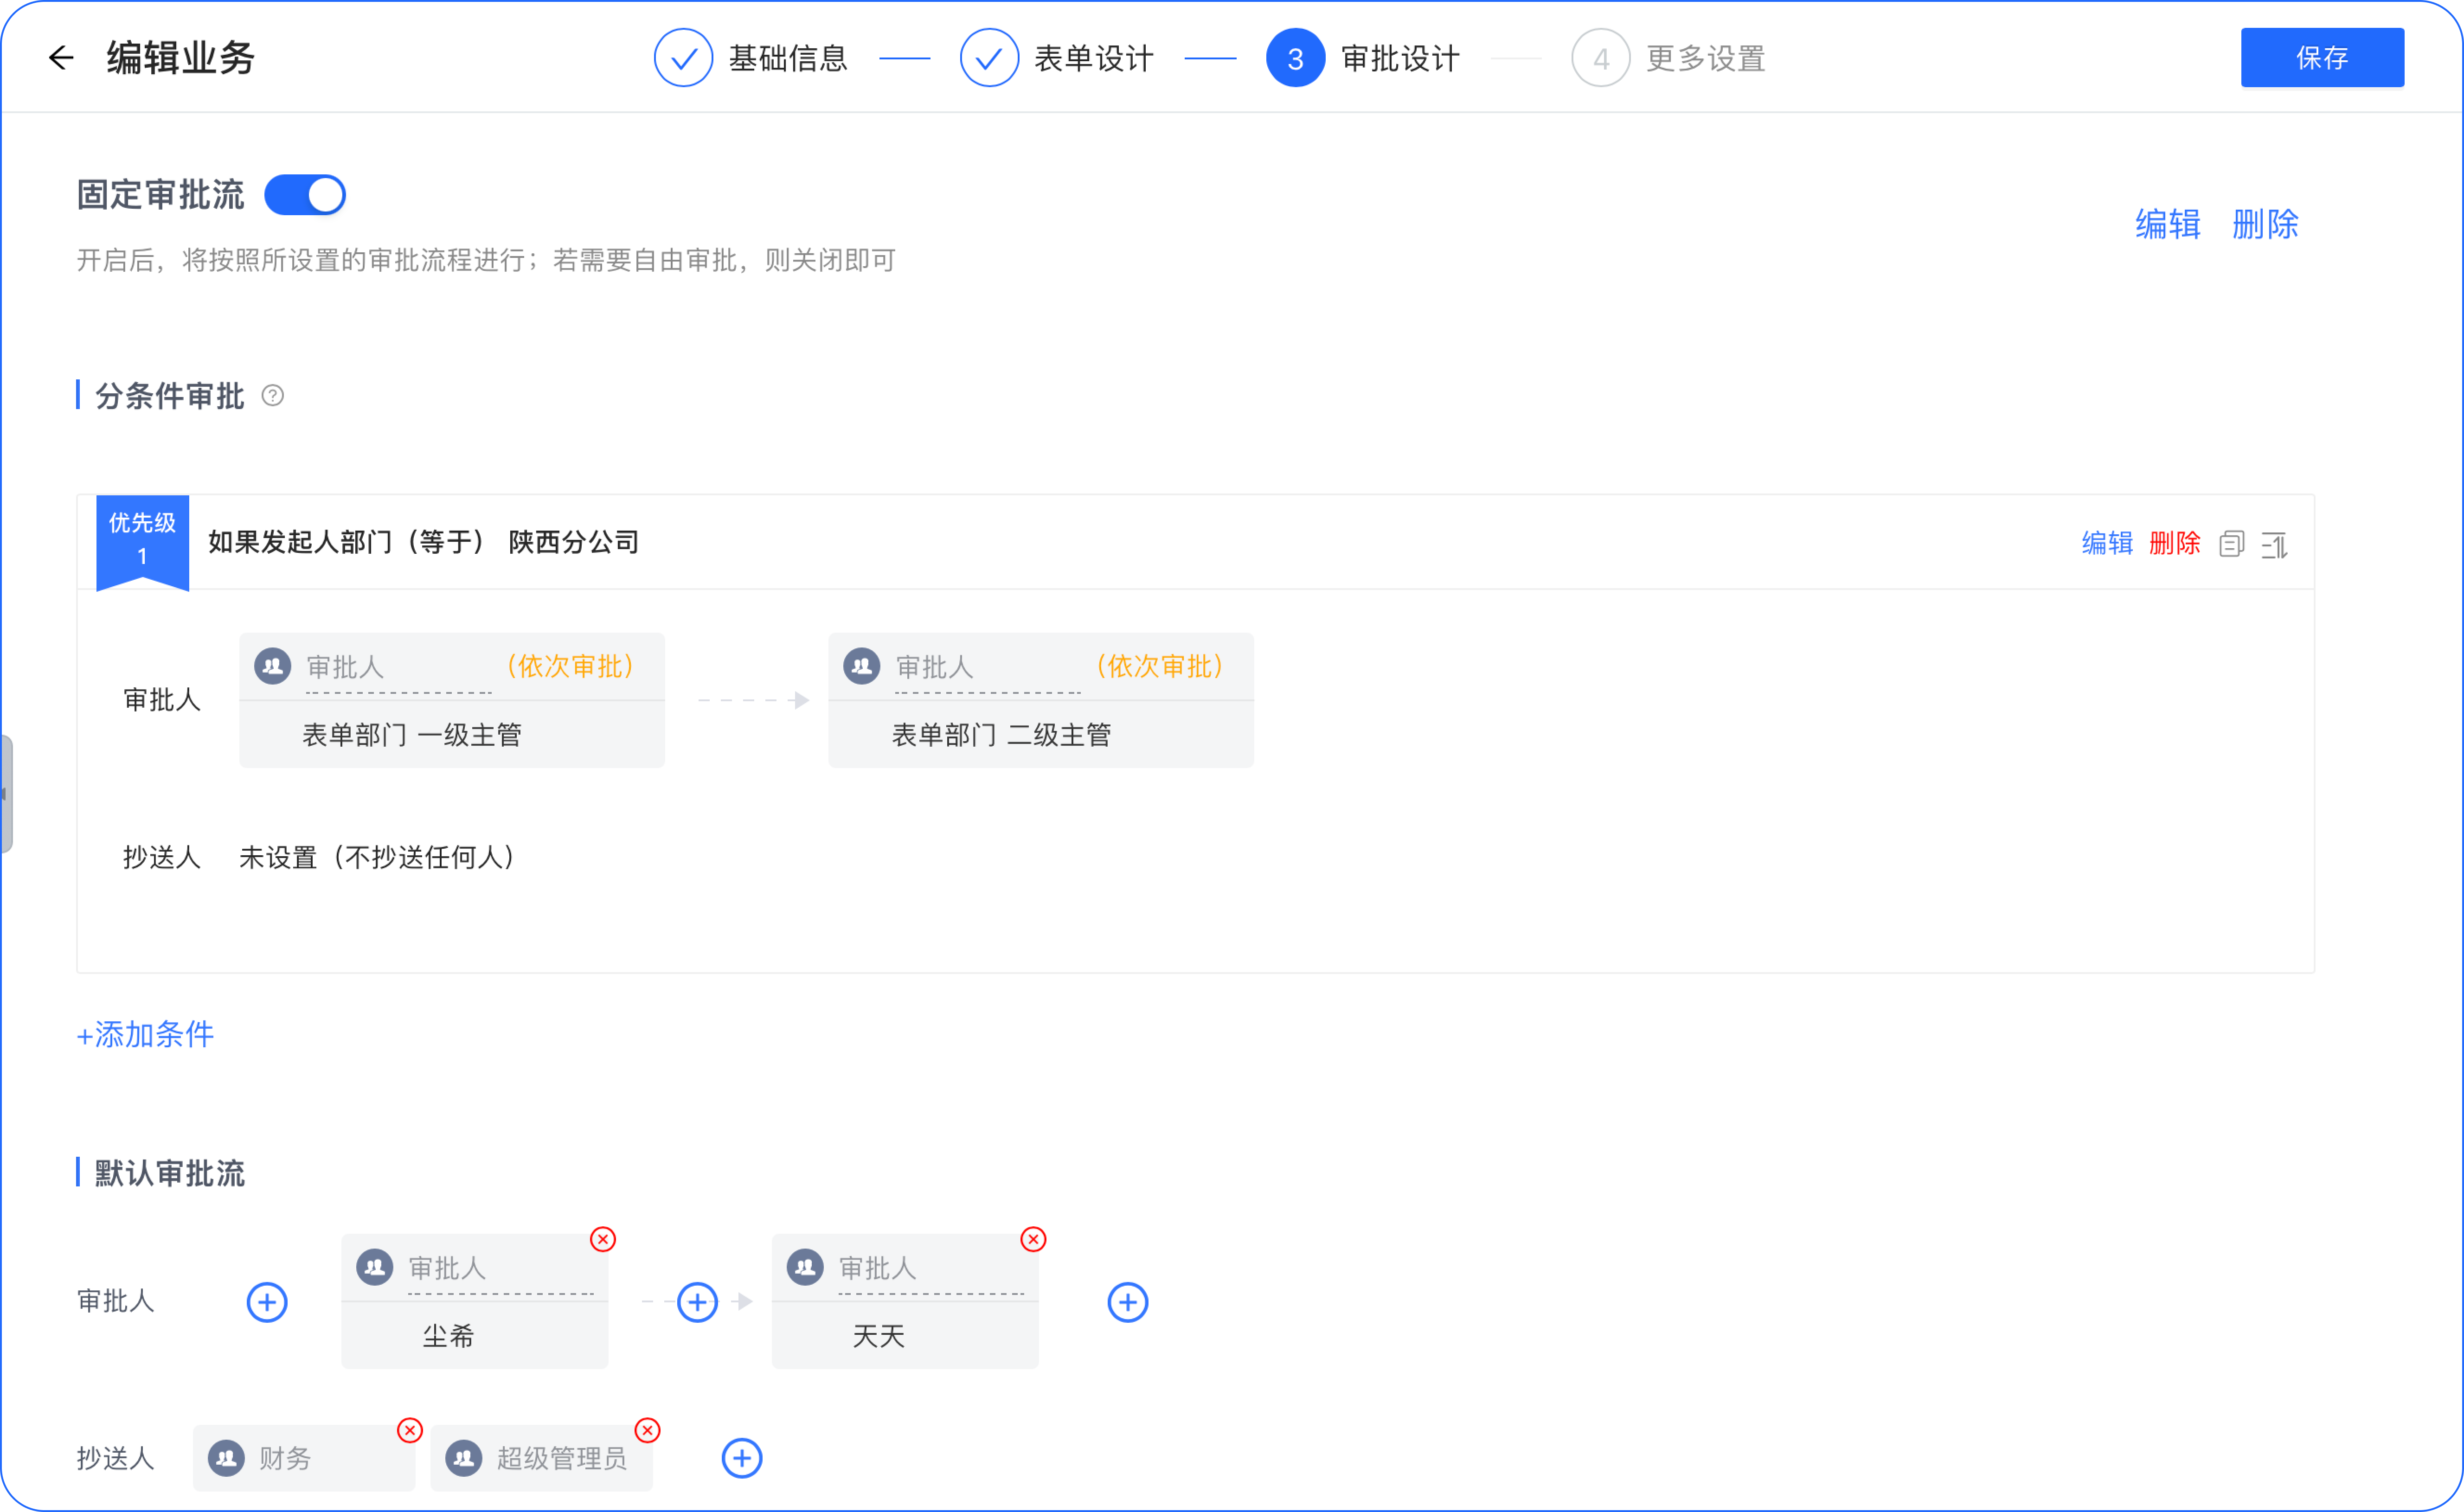Remove 财务 from 抄送人
Screen dimensions: 2464x1512
click(x=410, y=1430)
